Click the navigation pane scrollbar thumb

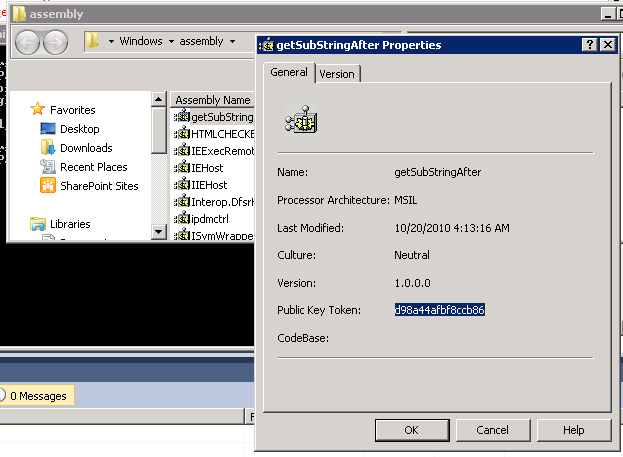[x=159, y=130]
